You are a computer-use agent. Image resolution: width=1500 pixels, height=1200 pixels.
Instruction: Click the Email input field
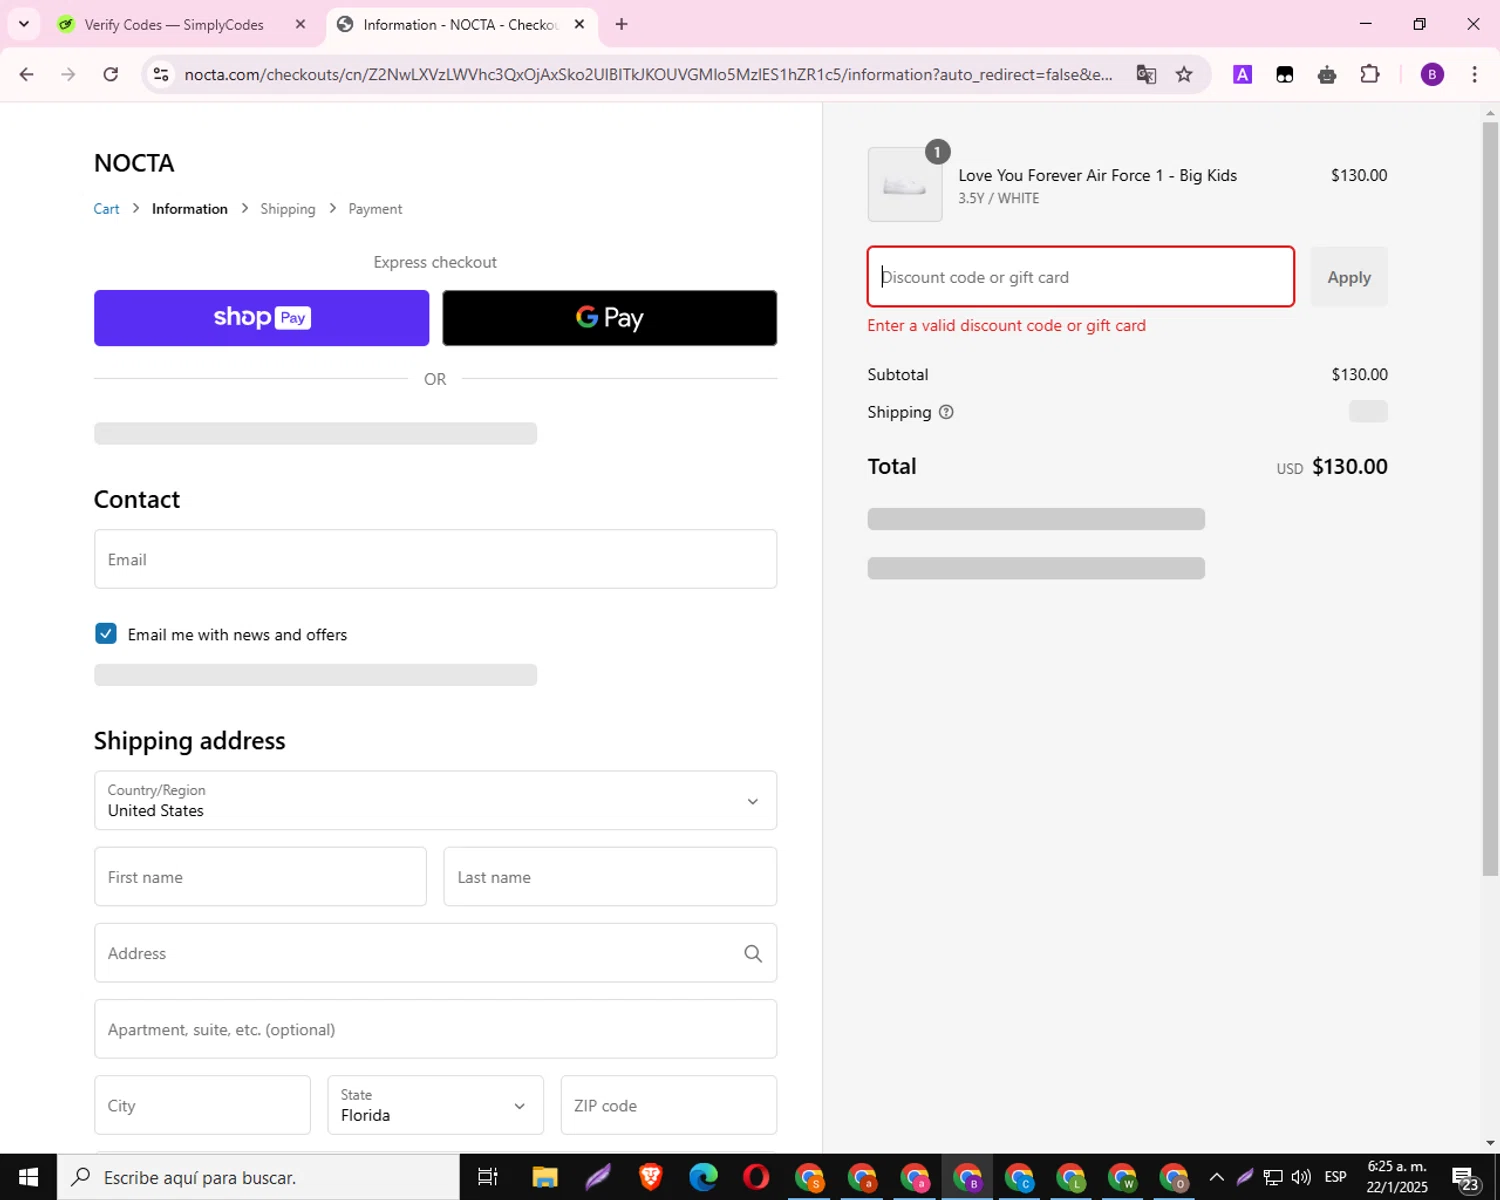[435, 559]
